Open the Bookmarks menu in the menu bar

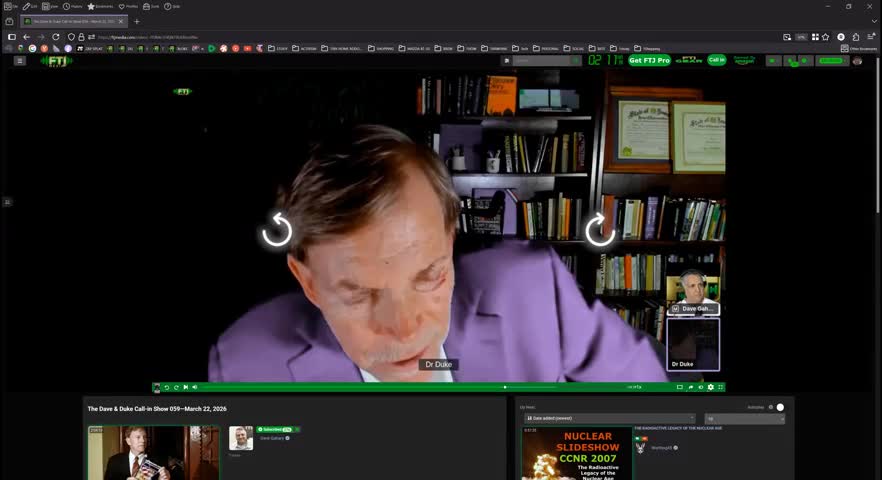(101, 6)
